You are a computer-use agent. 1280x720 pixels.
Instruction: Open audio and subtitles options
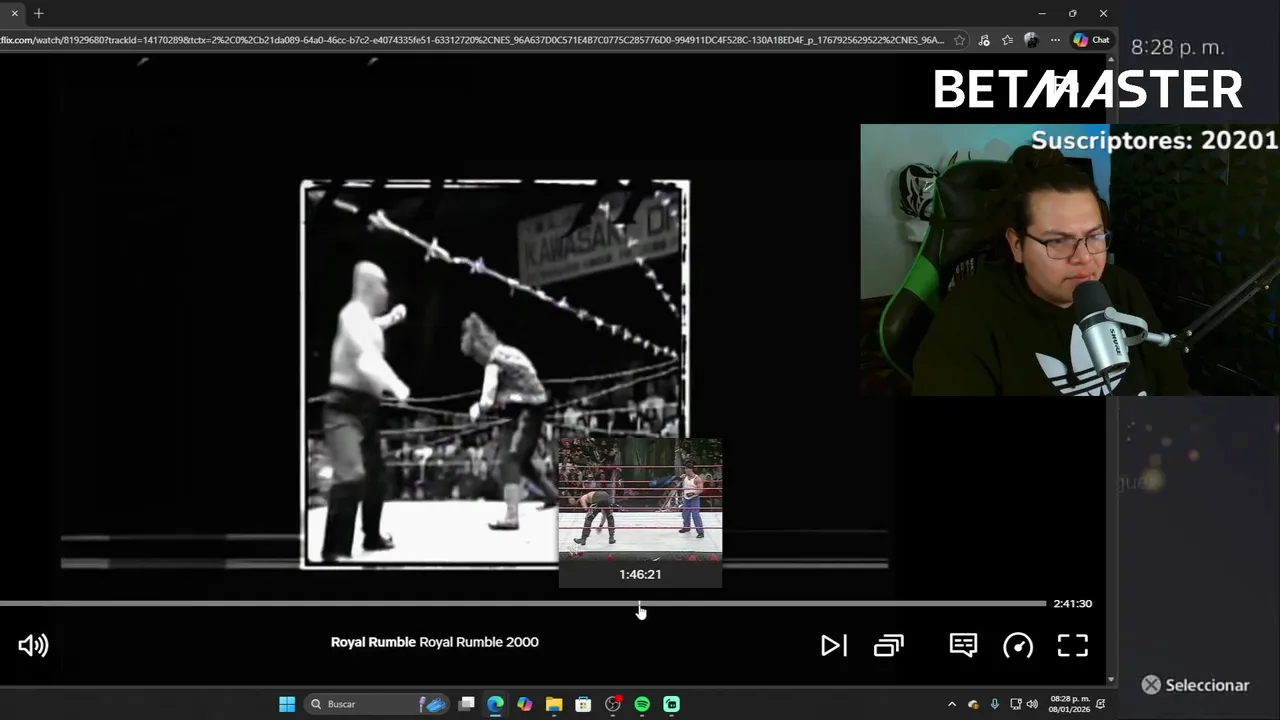pyautogui.click(x=963, y=645)
